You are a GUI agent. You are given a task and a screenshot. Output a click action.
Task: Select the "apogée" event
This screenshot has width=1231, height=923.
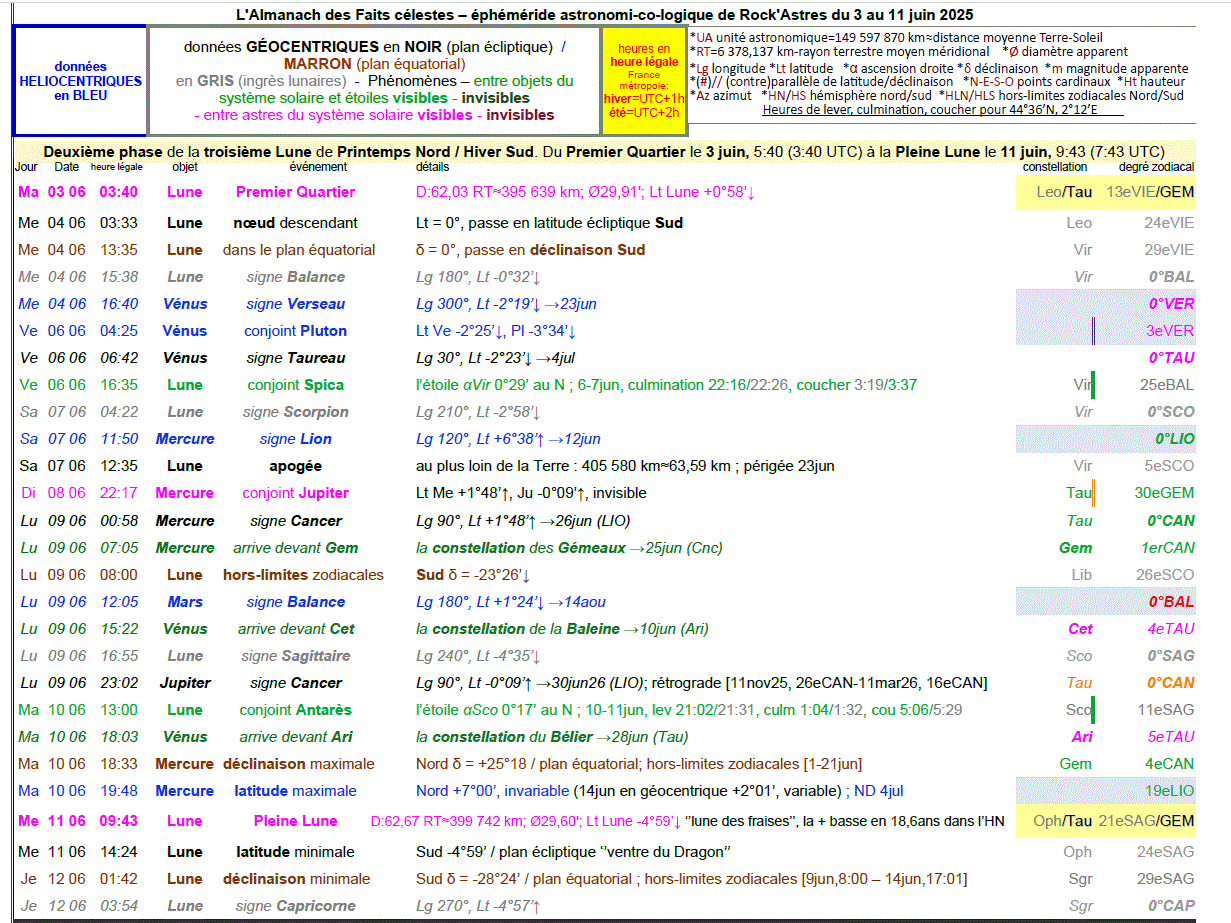point(295,466)
